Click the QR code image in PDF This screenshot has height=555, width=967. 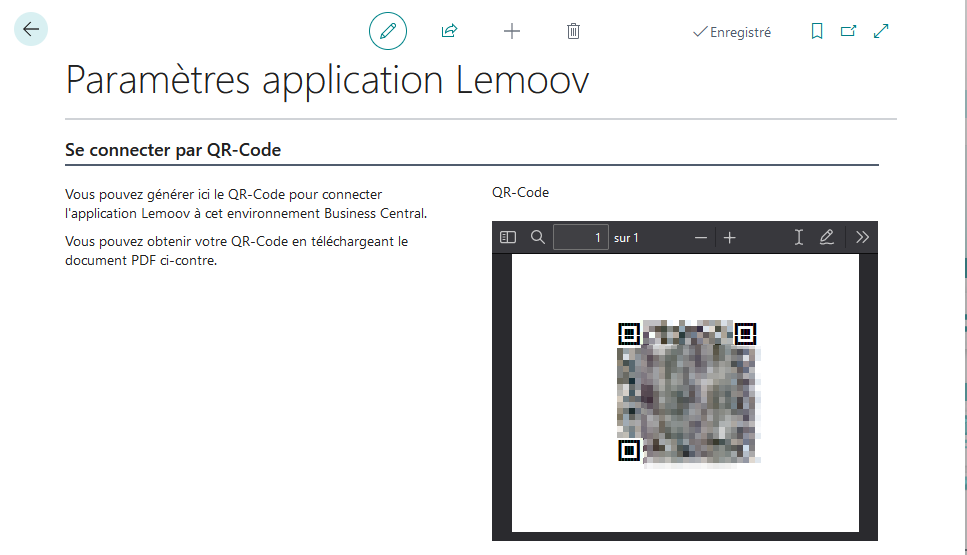tap(689, 392)
